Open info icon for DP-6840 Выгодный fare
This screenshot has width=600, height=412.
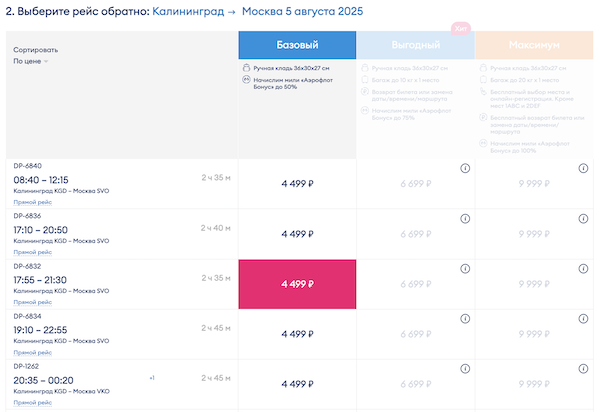465,169
